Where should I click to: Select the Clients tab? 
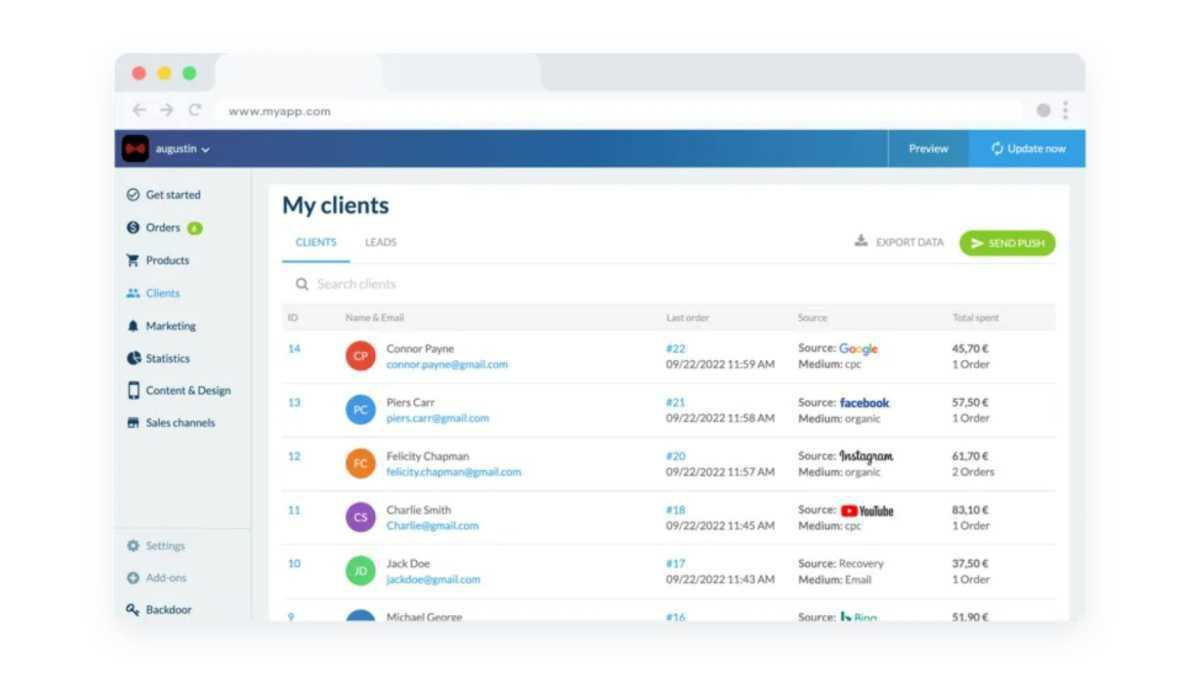(x=316, y=242)
